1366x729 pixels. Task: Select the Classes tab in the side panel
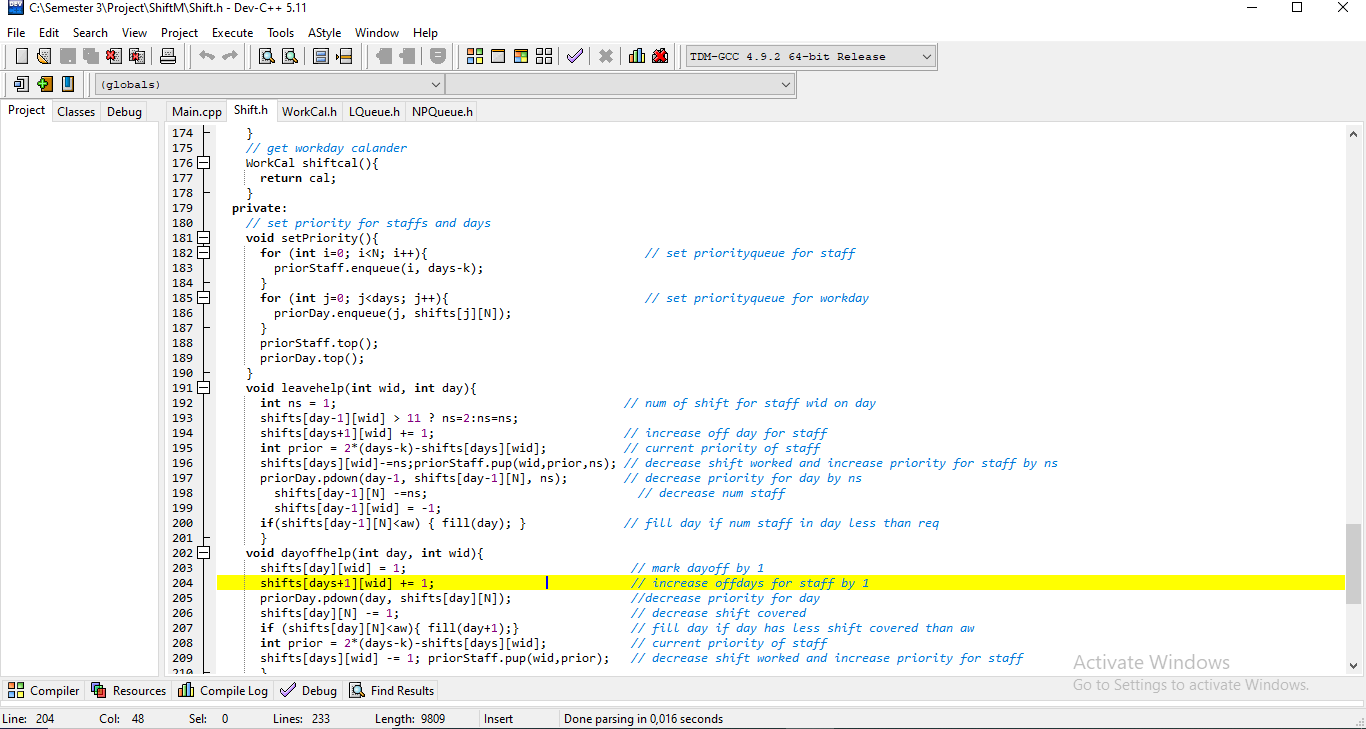tap(76, 112)
